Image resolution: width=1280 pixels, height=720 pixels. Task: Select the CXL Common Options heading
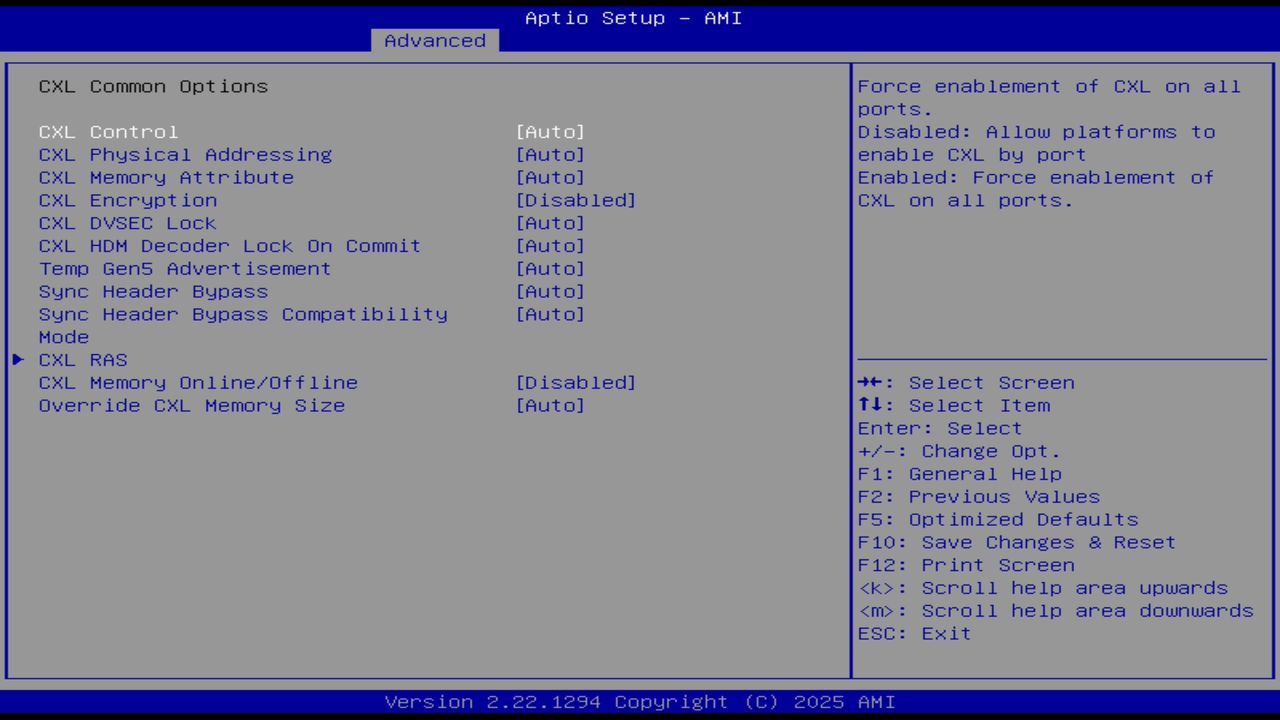pos(153,86)
